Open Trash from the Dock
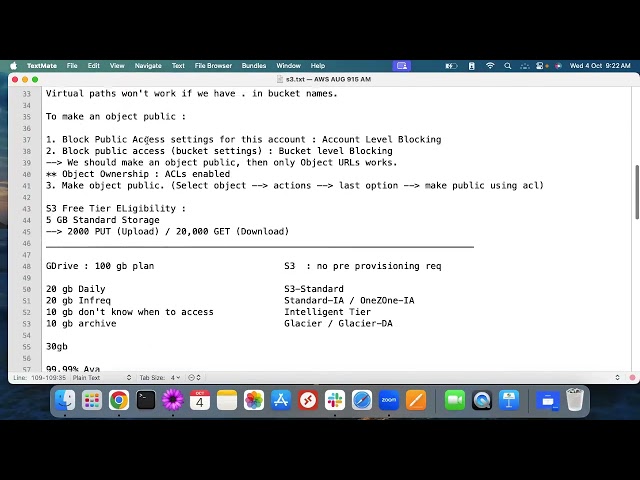Viewport: 640px width, 480px height. point(575,400)
